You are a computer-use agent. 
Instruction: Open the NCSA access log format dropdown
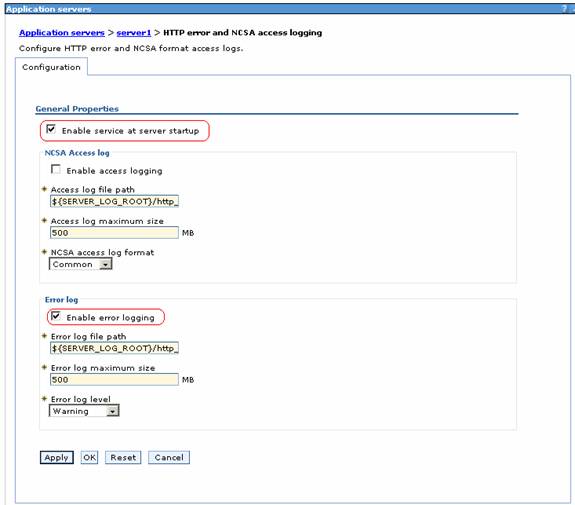80,264
